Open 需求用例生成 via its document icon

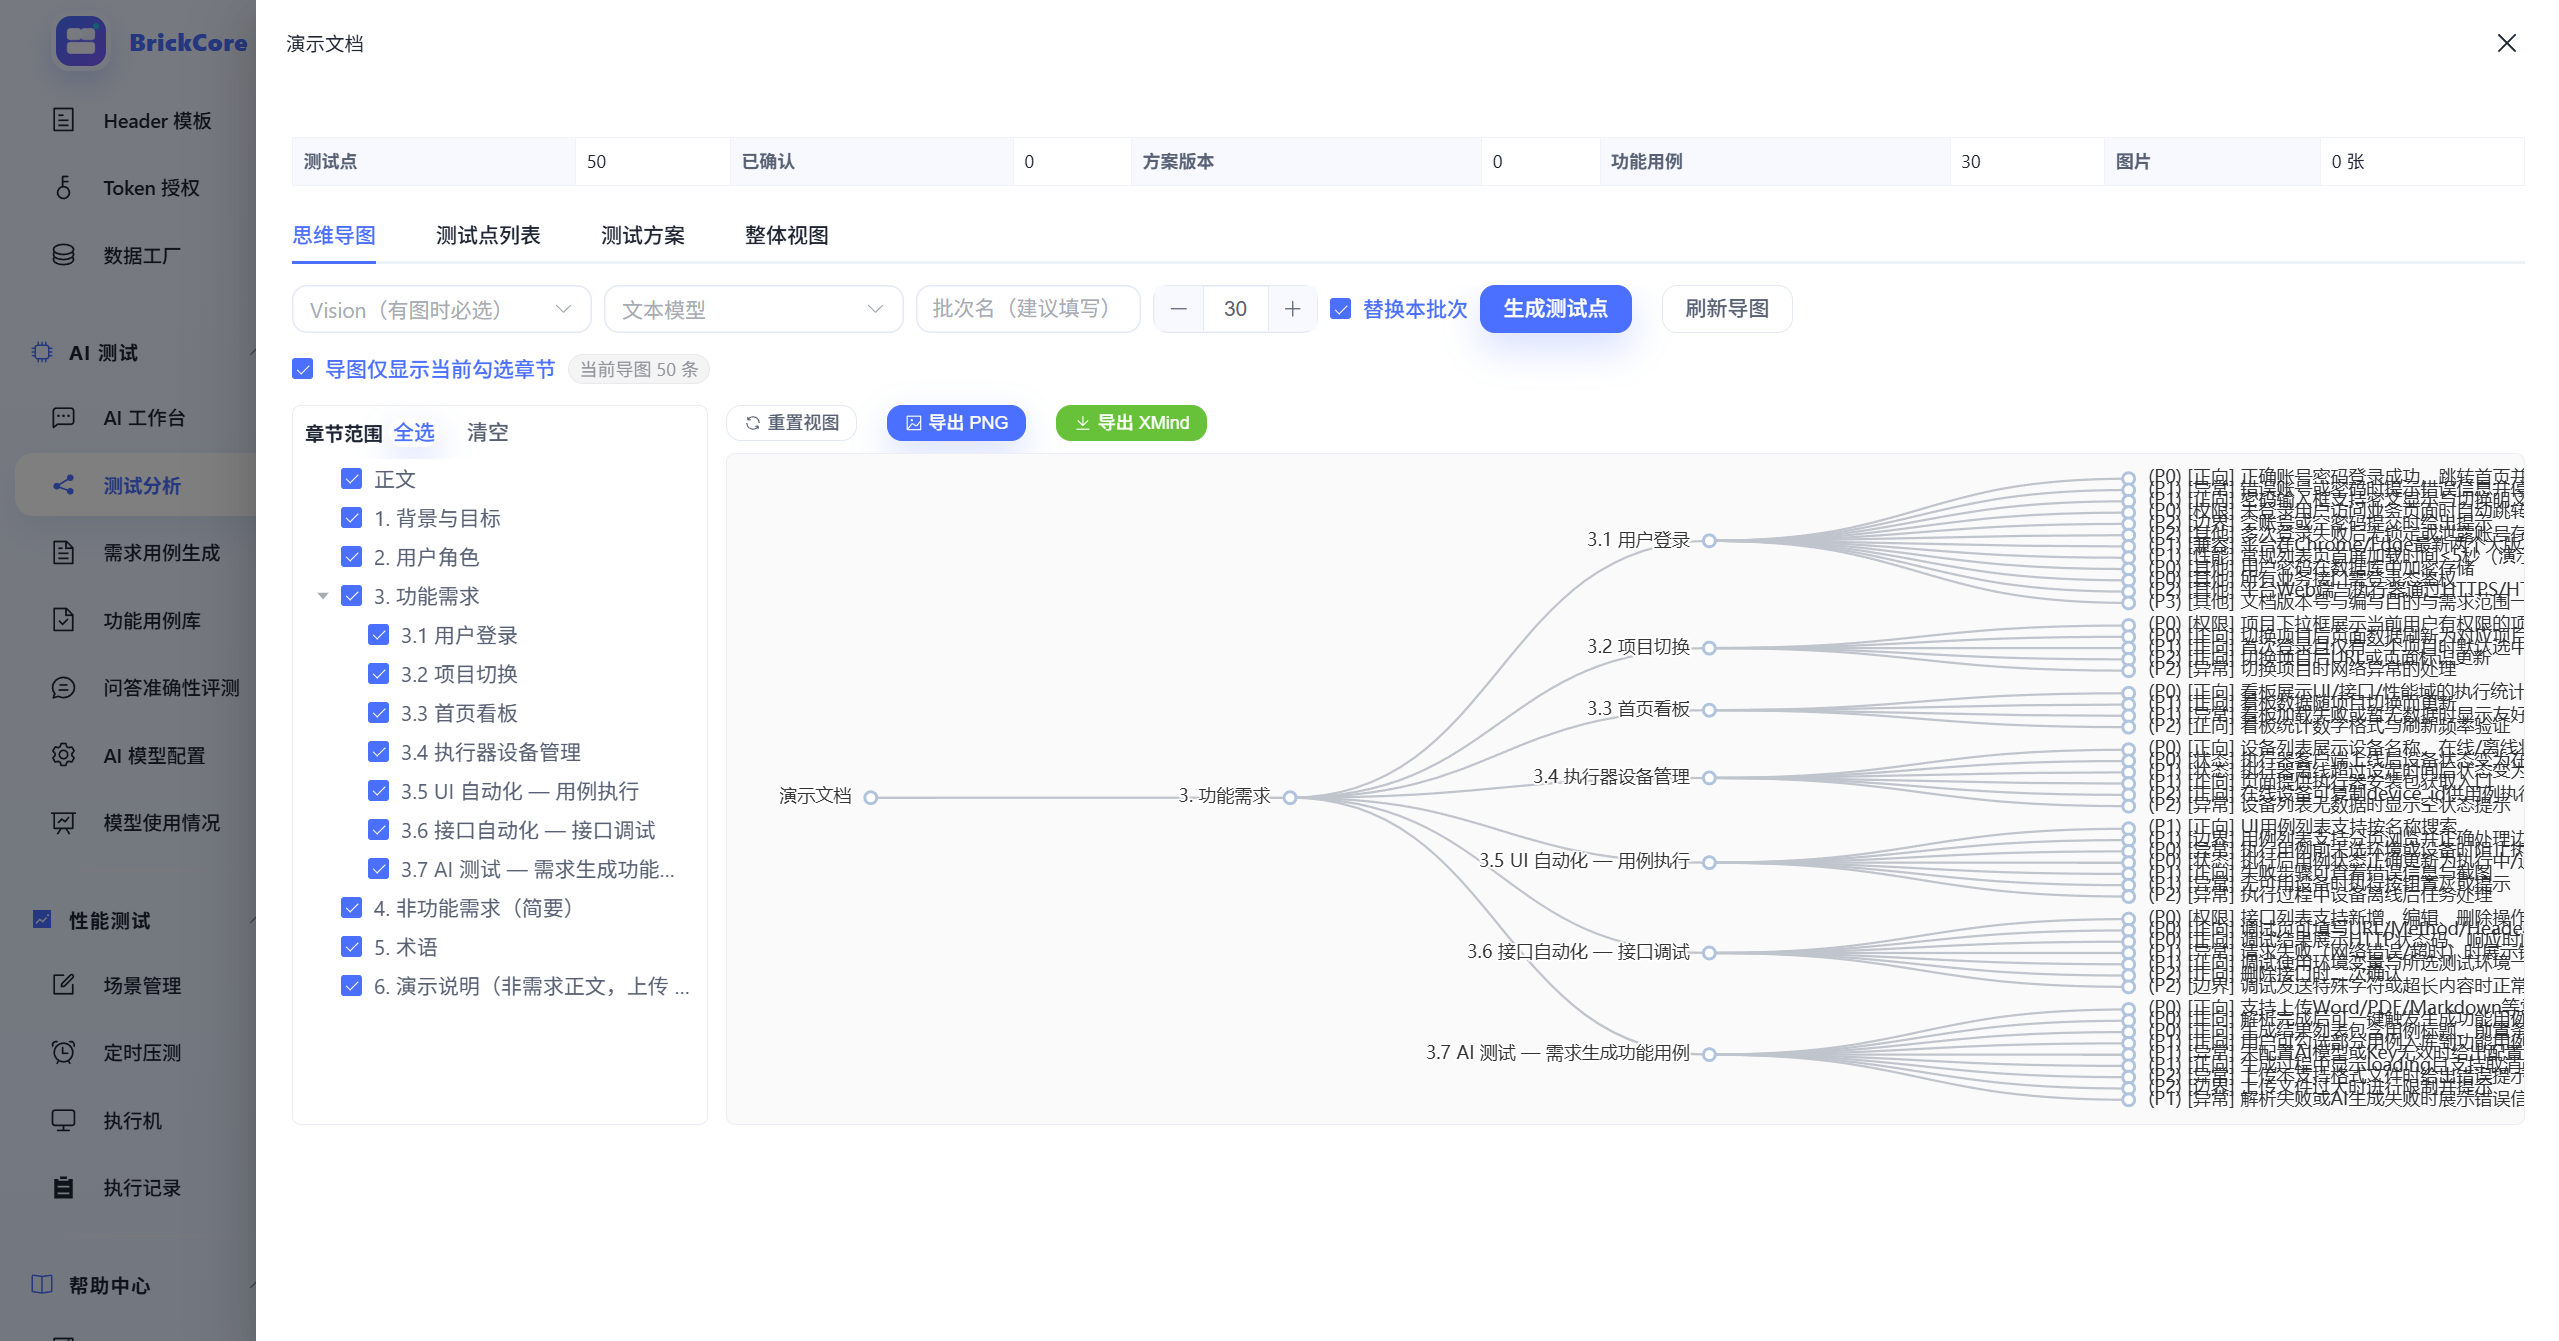click(x=63, y=552)
